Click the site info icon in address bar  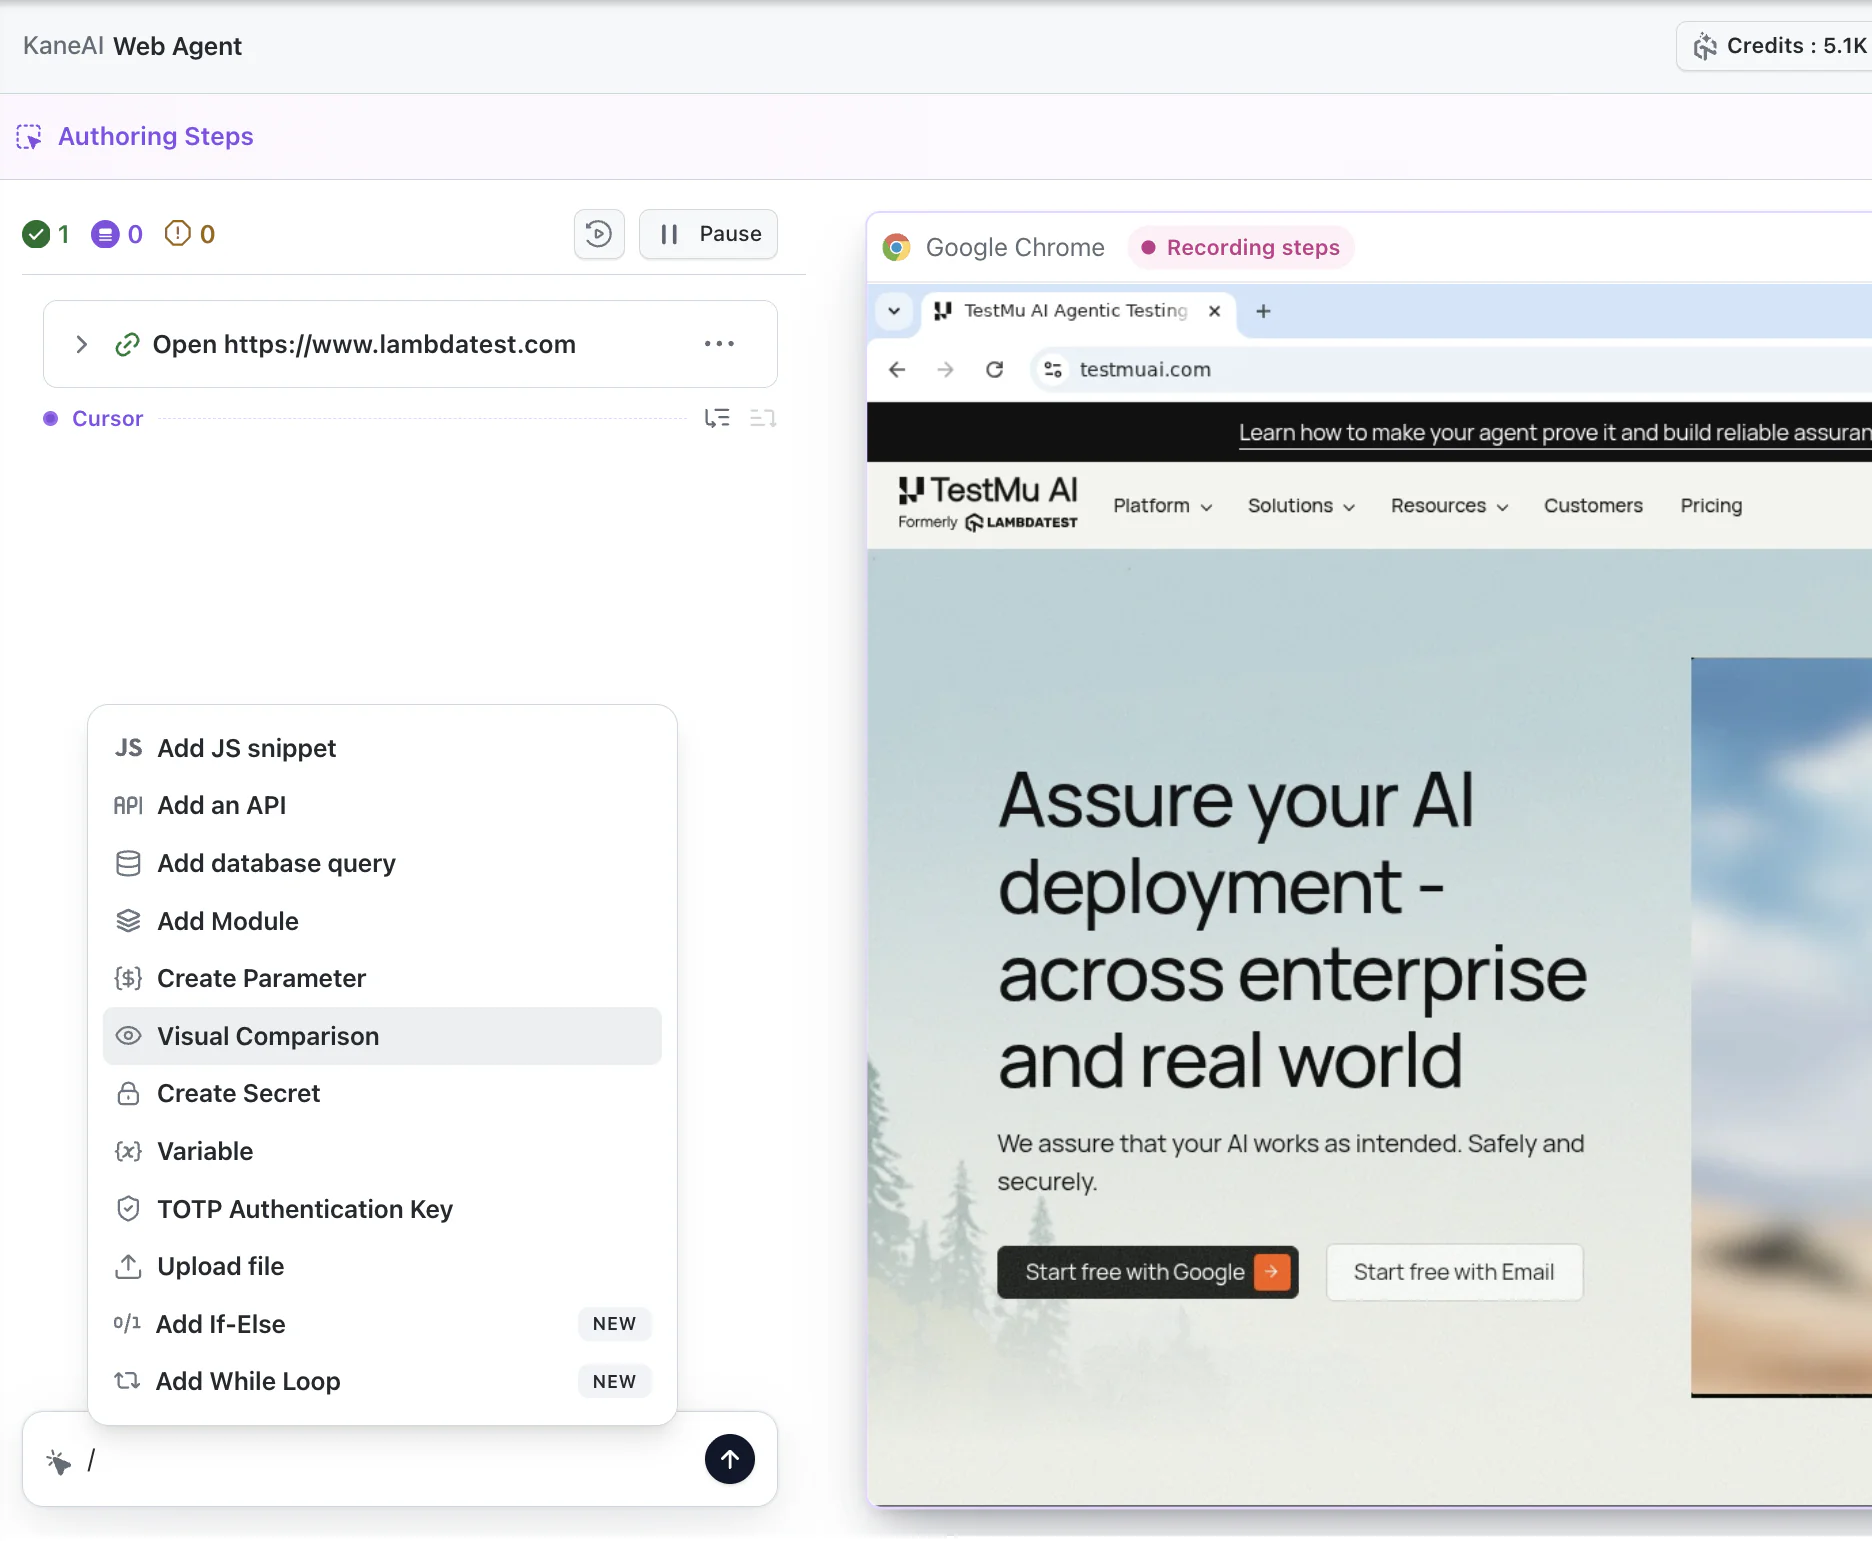click(x=1052, y=370)
